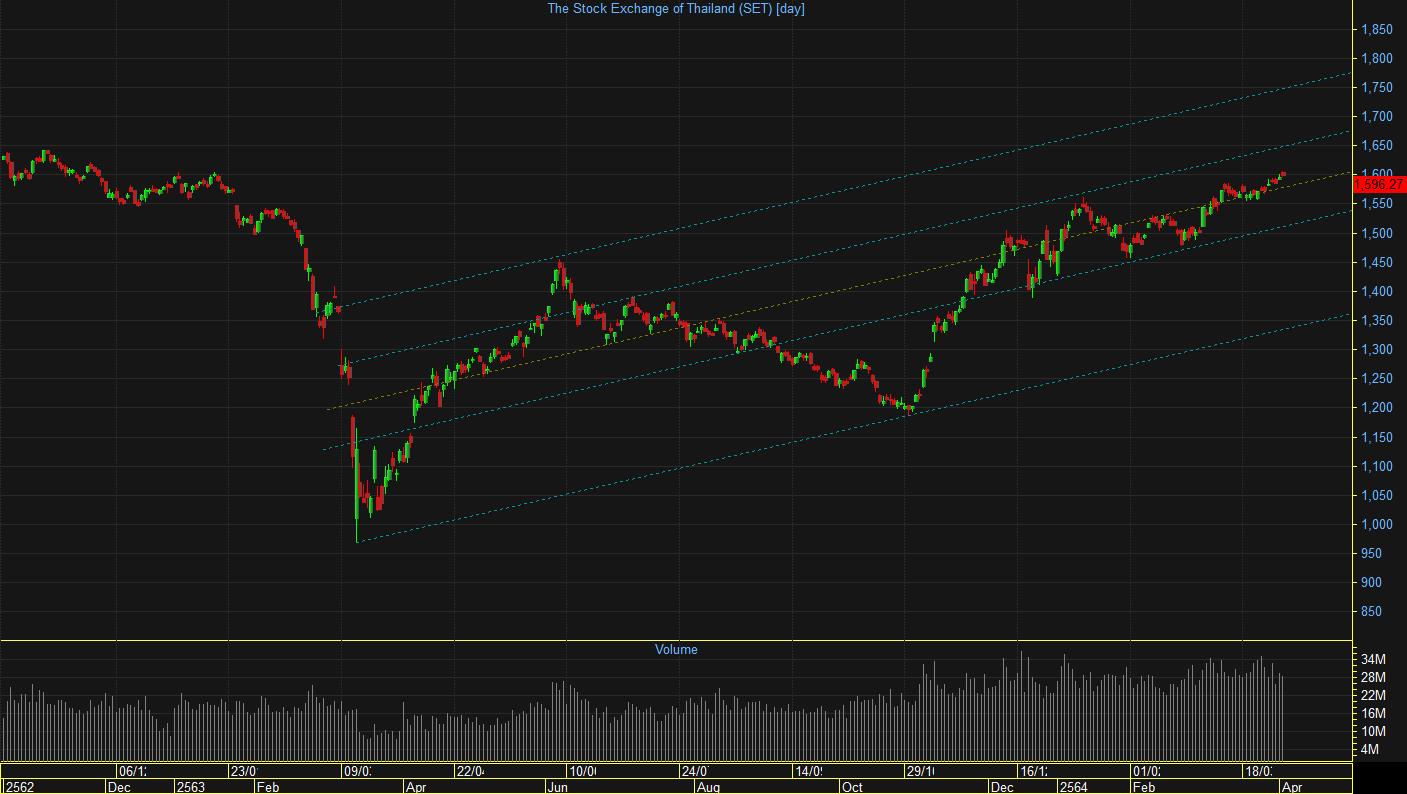The width and height of the screenshot is (1407, 794).
Task: Click the 1,550 price axis label
Action: (x=1377, y=204)
